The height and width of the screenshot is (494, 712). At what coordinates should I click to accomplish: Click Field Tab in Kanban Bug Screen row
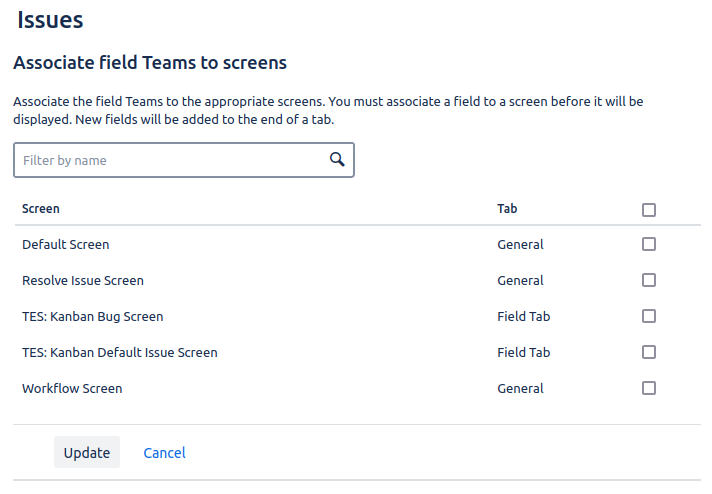click(x=523, y=316)
